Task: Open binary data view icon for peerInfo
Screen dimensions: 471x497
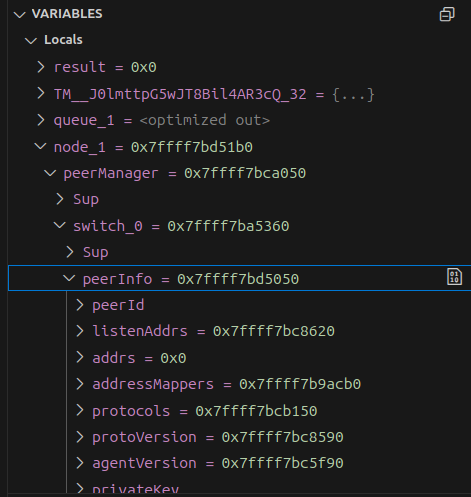Action: (454, 277)
